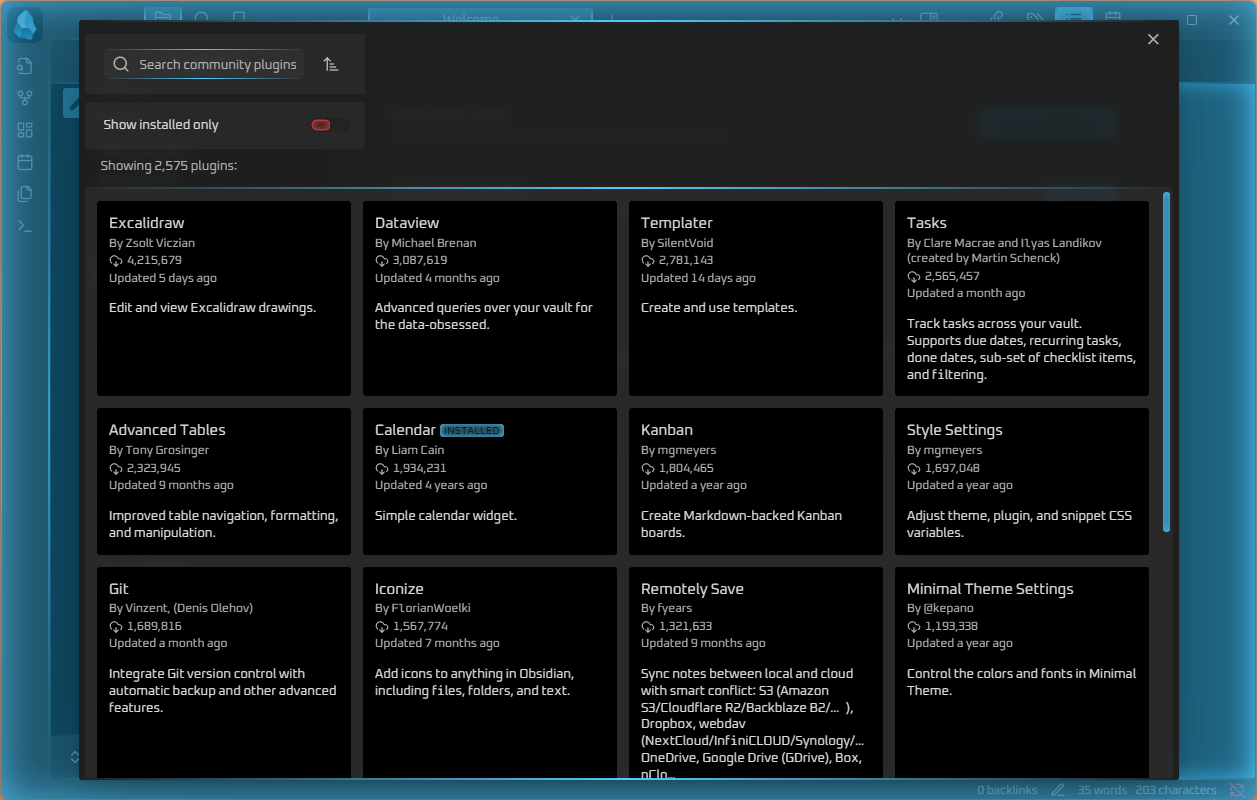Toggle Show installed only switch
The image size is (1257, 800).
pyautogui.click(x=330, y=125)
